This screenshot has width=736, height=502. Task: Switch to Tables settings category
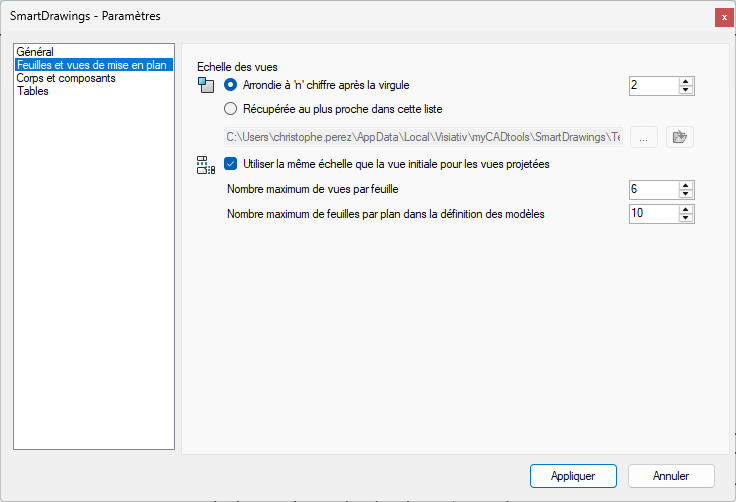pyautogui.click(x=33, y=90)
